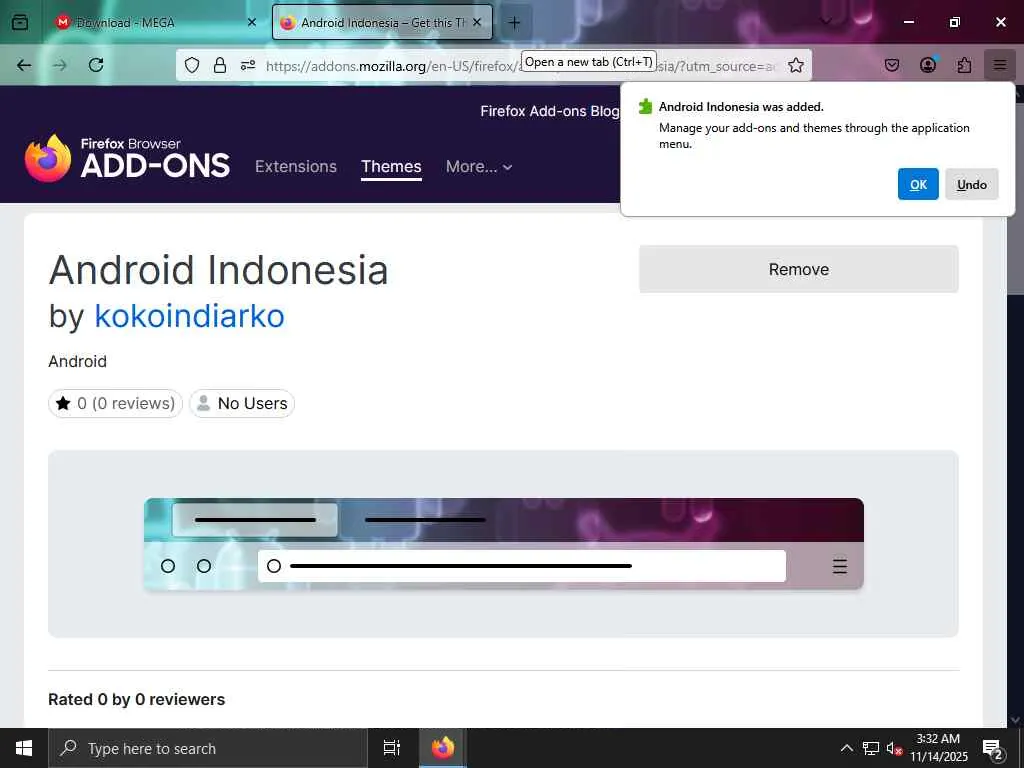The image size is (1024, 768).
Task: Close the Download - MEGA tab
Action: 251,23
